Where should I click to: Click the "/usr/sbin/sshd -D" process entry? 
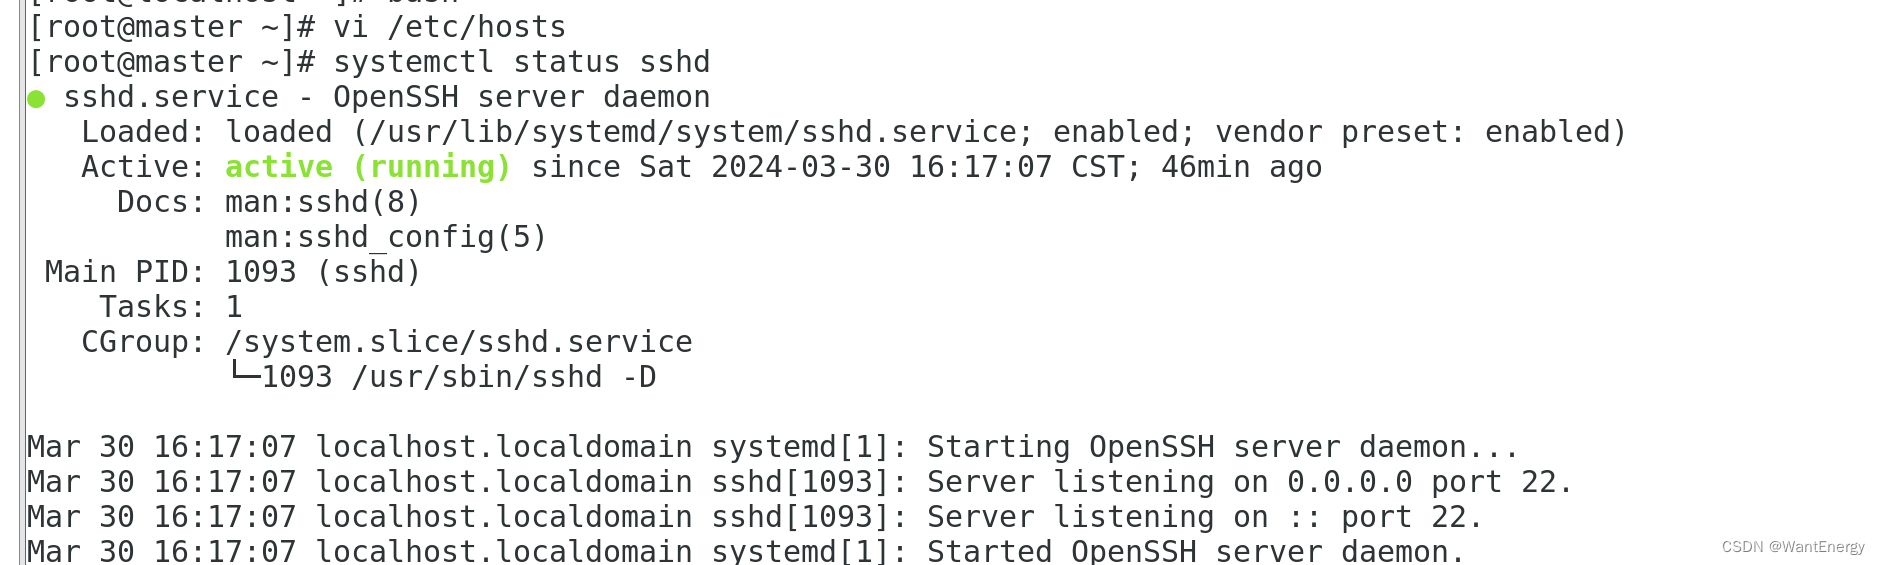[x=504, y=377]
